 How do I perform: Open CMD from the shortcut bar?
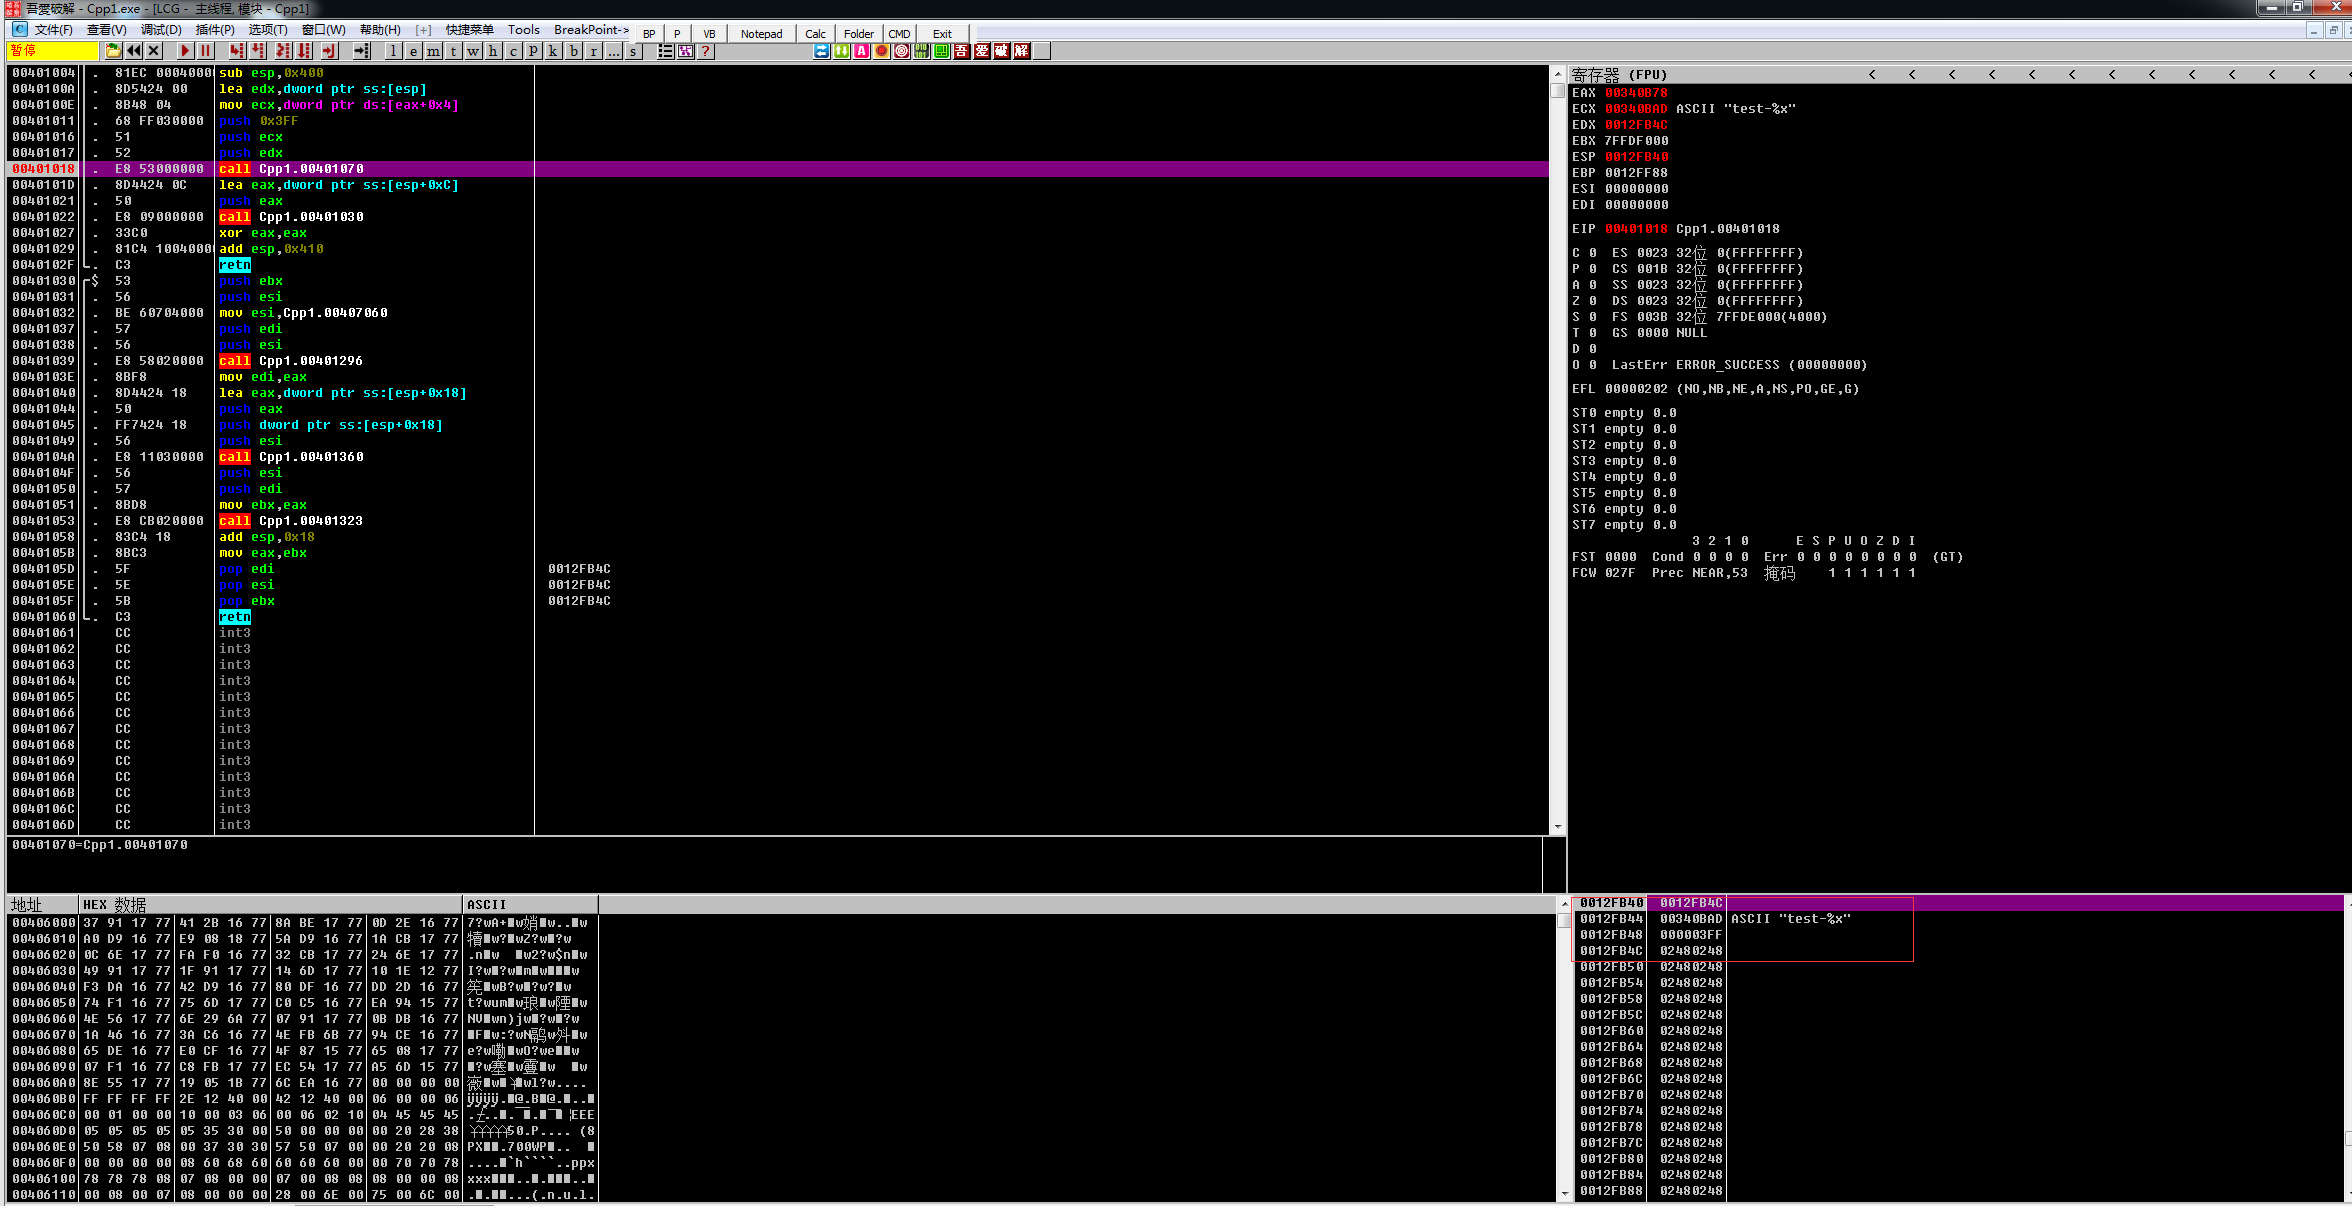[900, 33]
